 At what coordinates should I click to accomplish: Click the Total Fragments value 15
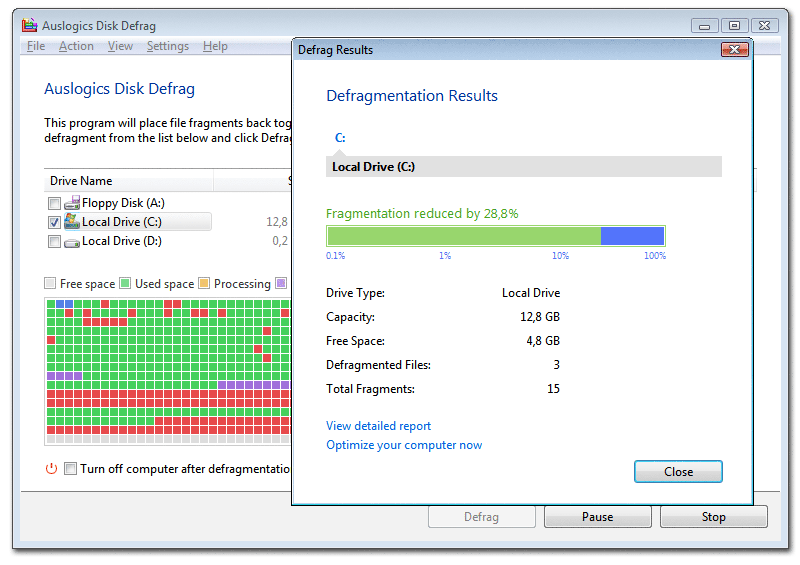tap(554, 389)
